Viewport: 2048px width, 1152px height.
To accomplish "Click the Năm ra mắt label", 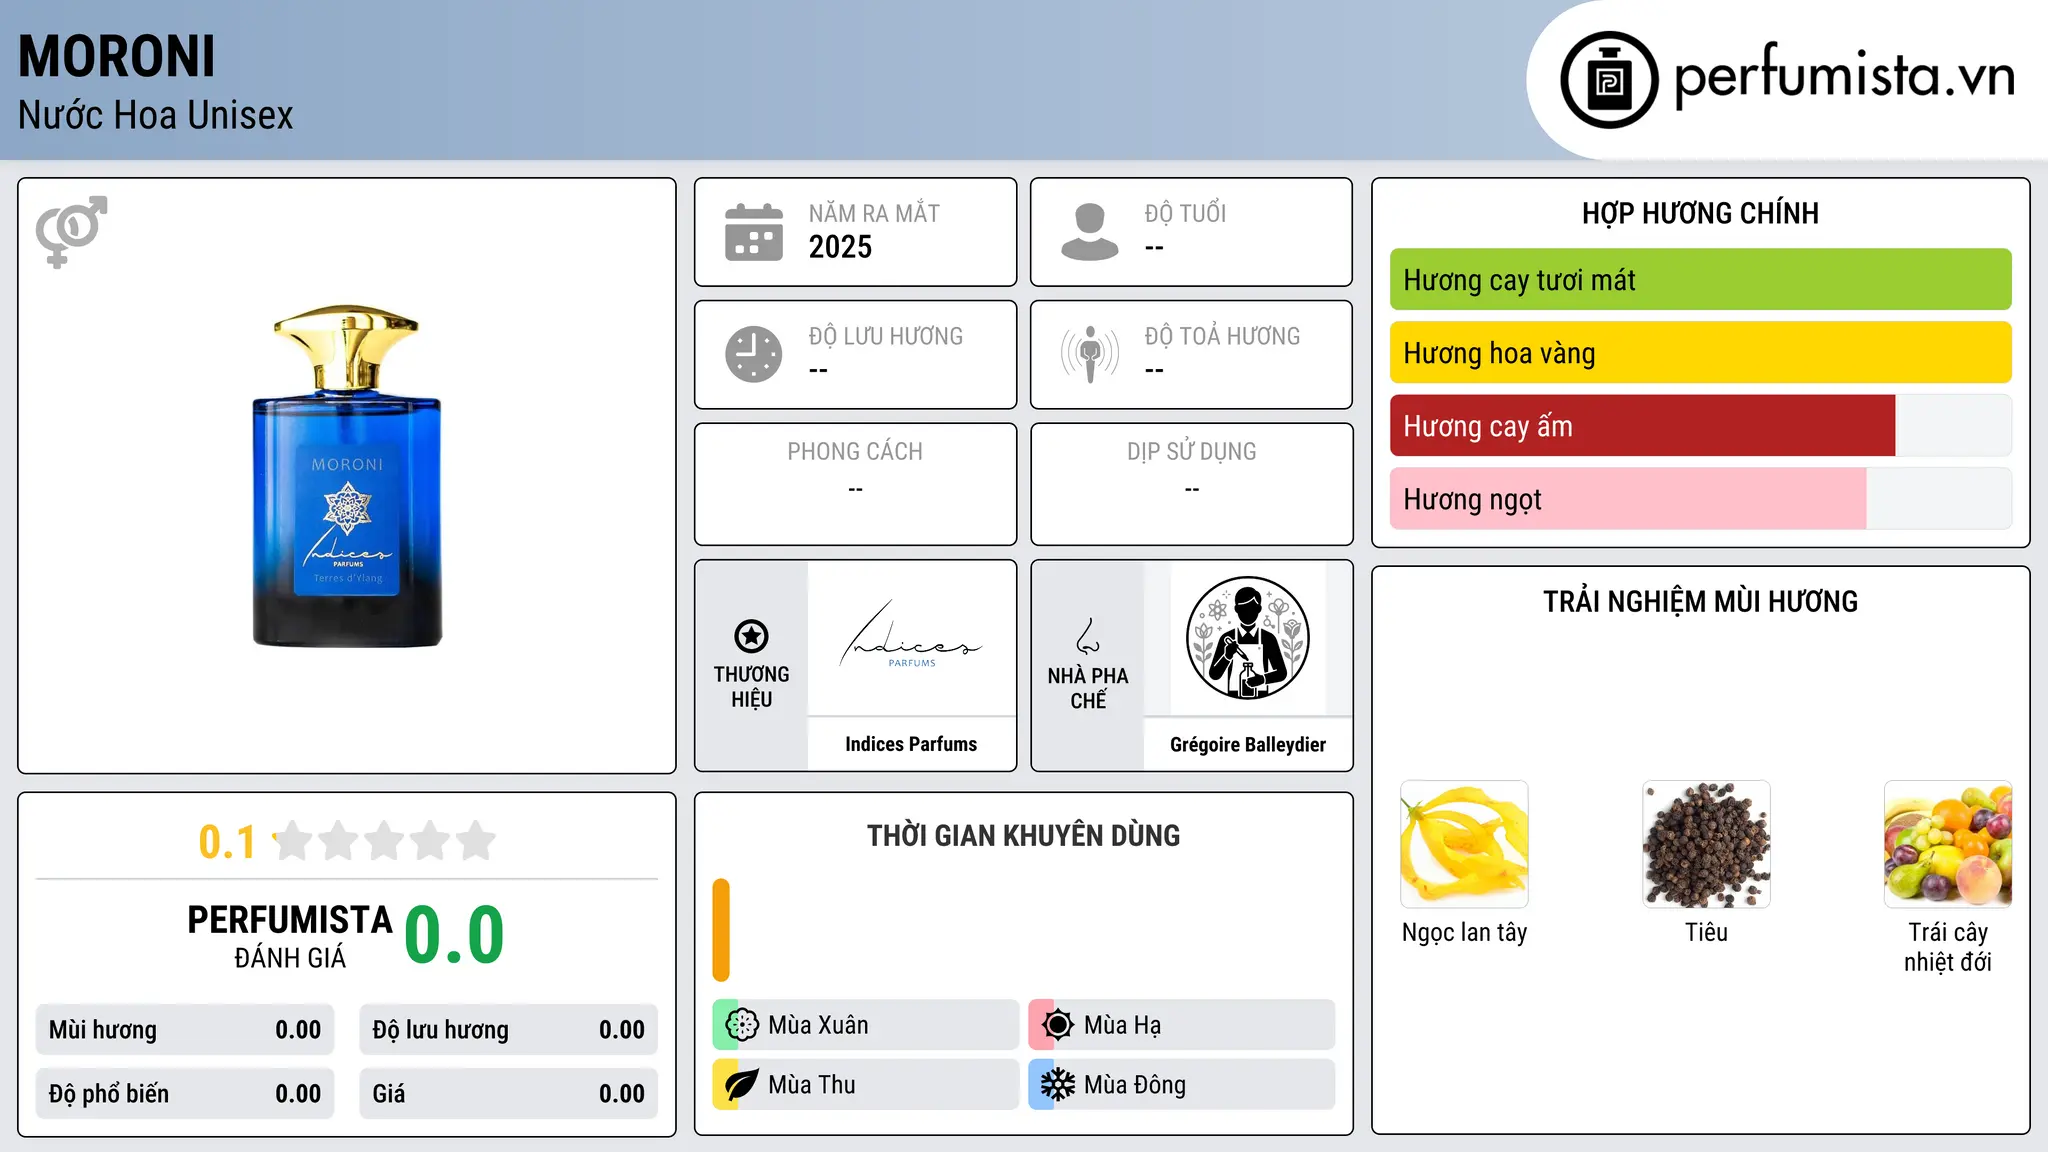I will (x=874, y=213).
